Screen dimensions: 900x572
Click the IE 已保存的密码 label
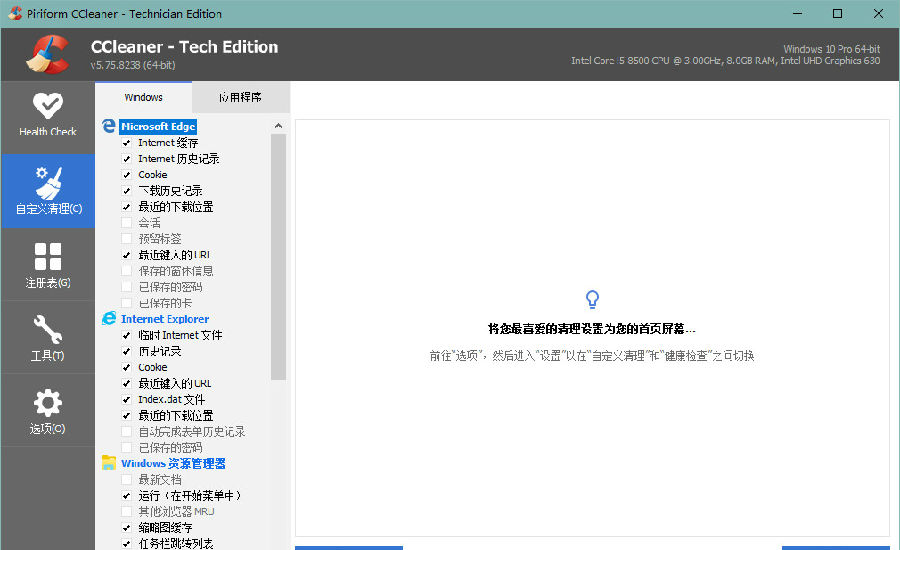point(170,448)
